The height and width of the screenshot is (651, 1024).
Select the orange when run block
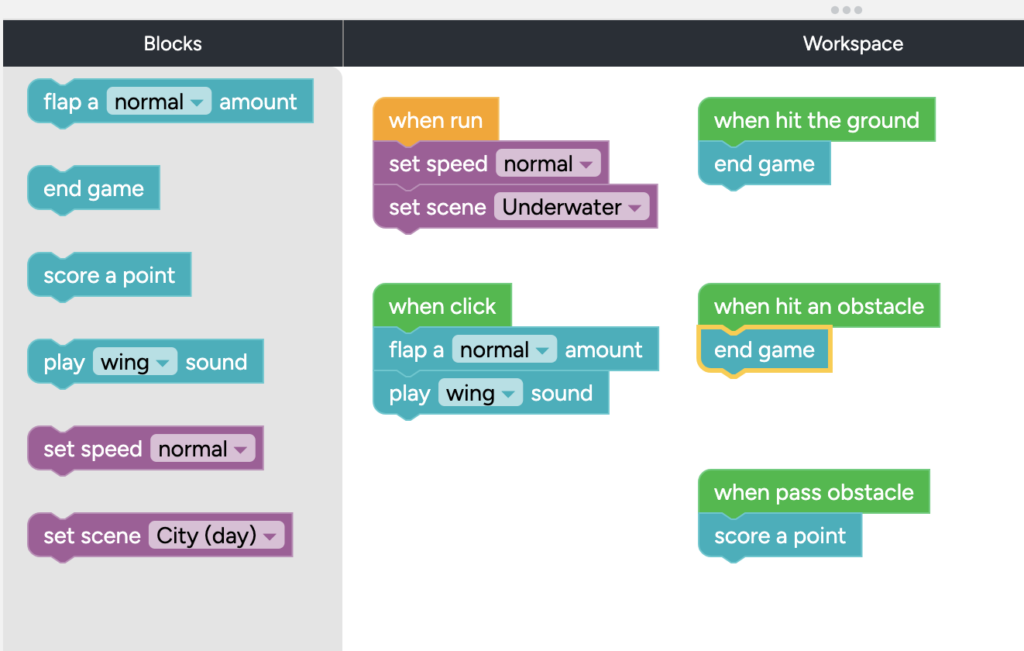click(x=436, y=120)
